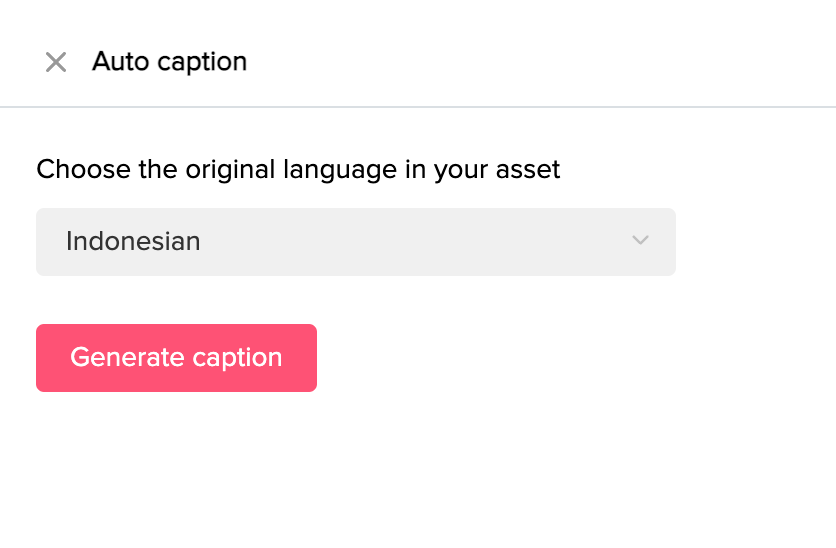Open the Indonesian language dropdown
This screenshot has height=548, width=836.
coord(355,241)
